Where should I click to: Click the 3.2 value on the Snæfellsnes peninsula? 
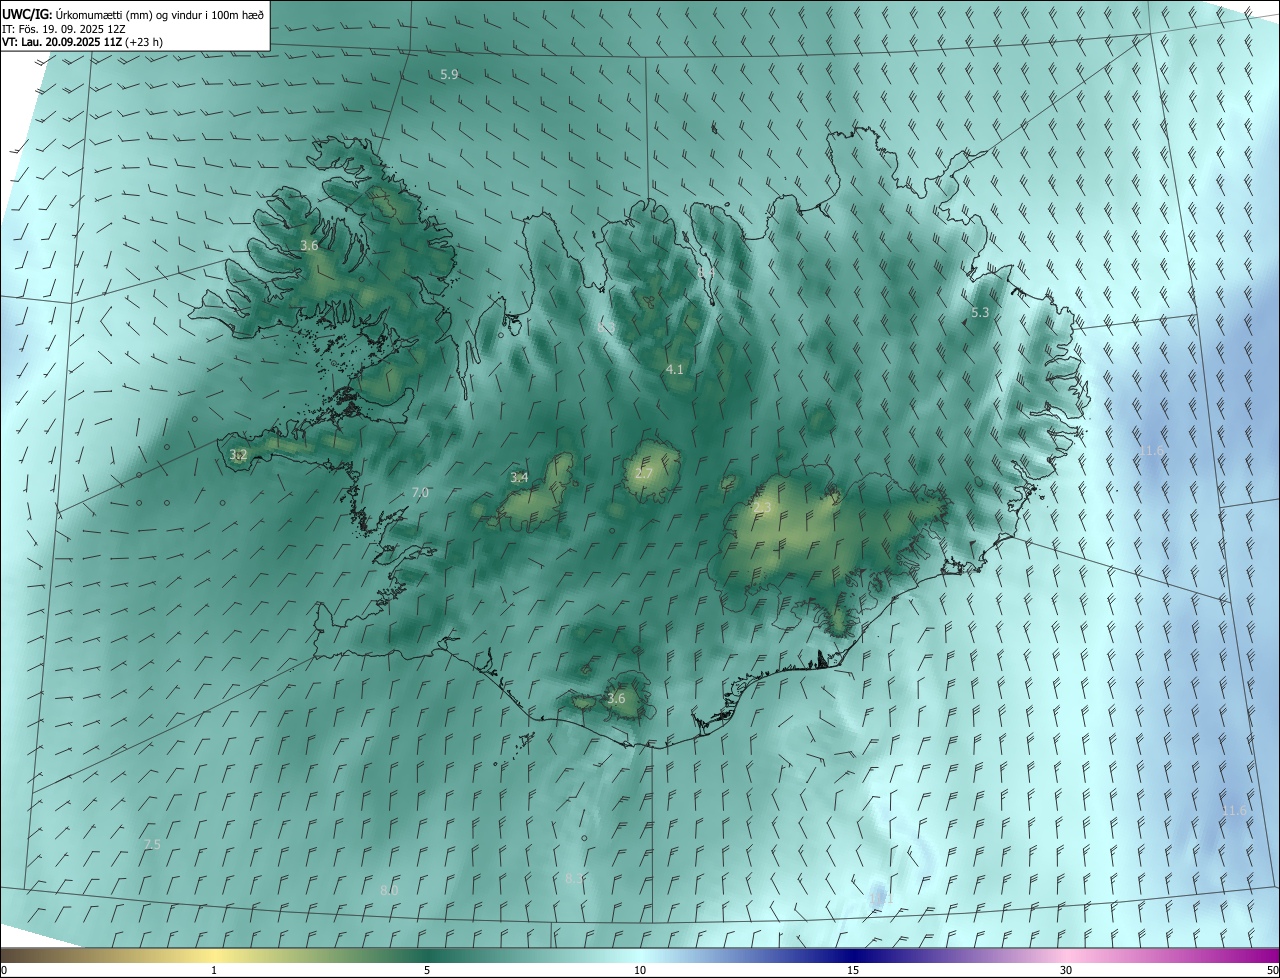(238, 455)
